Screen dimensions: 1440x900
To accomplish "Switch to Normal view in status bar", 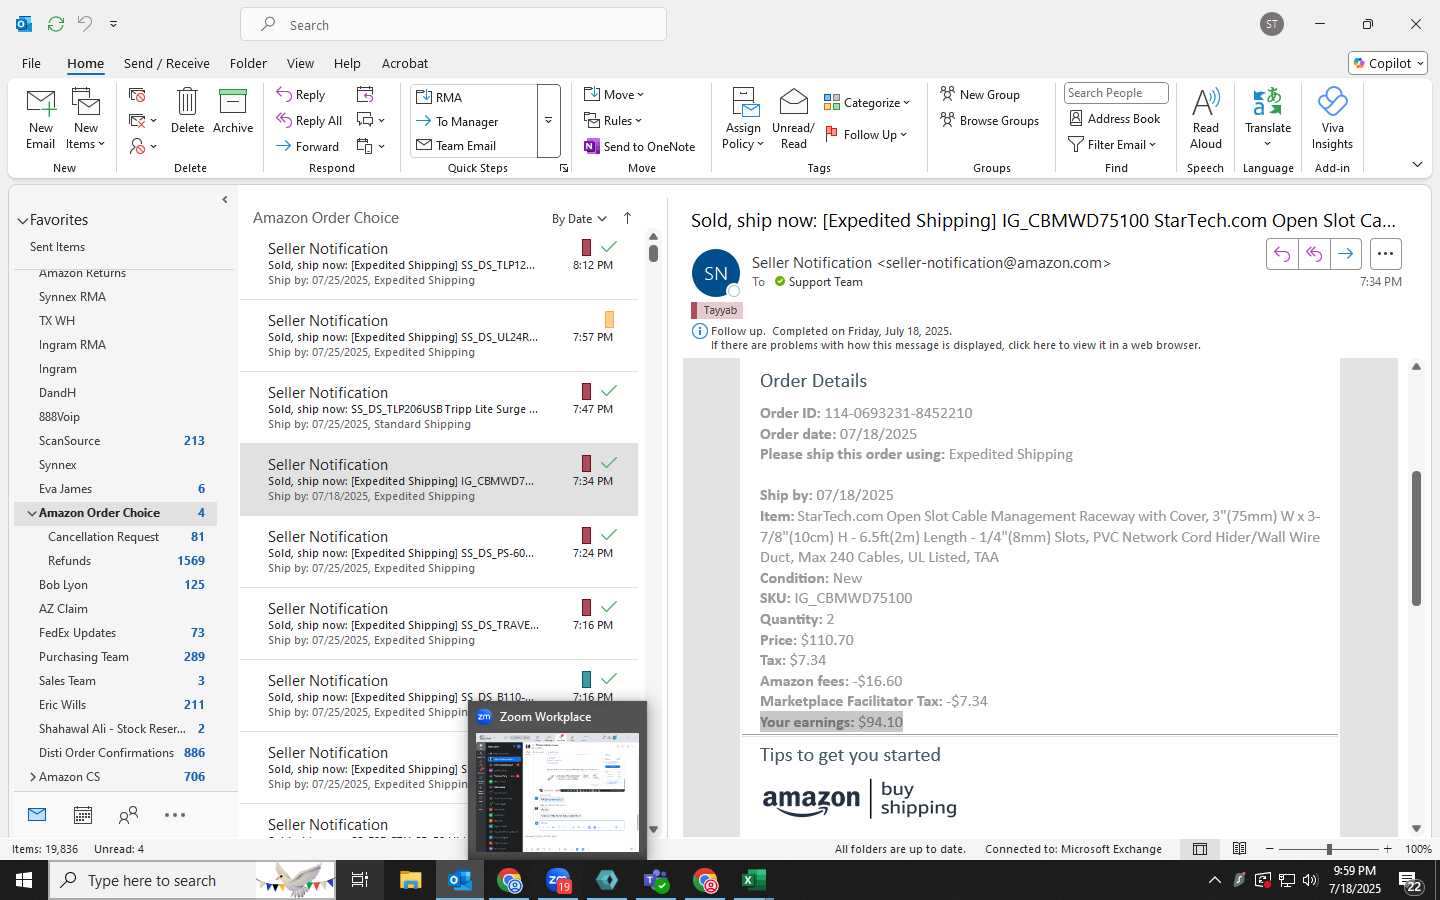I will click(1199, 849).
